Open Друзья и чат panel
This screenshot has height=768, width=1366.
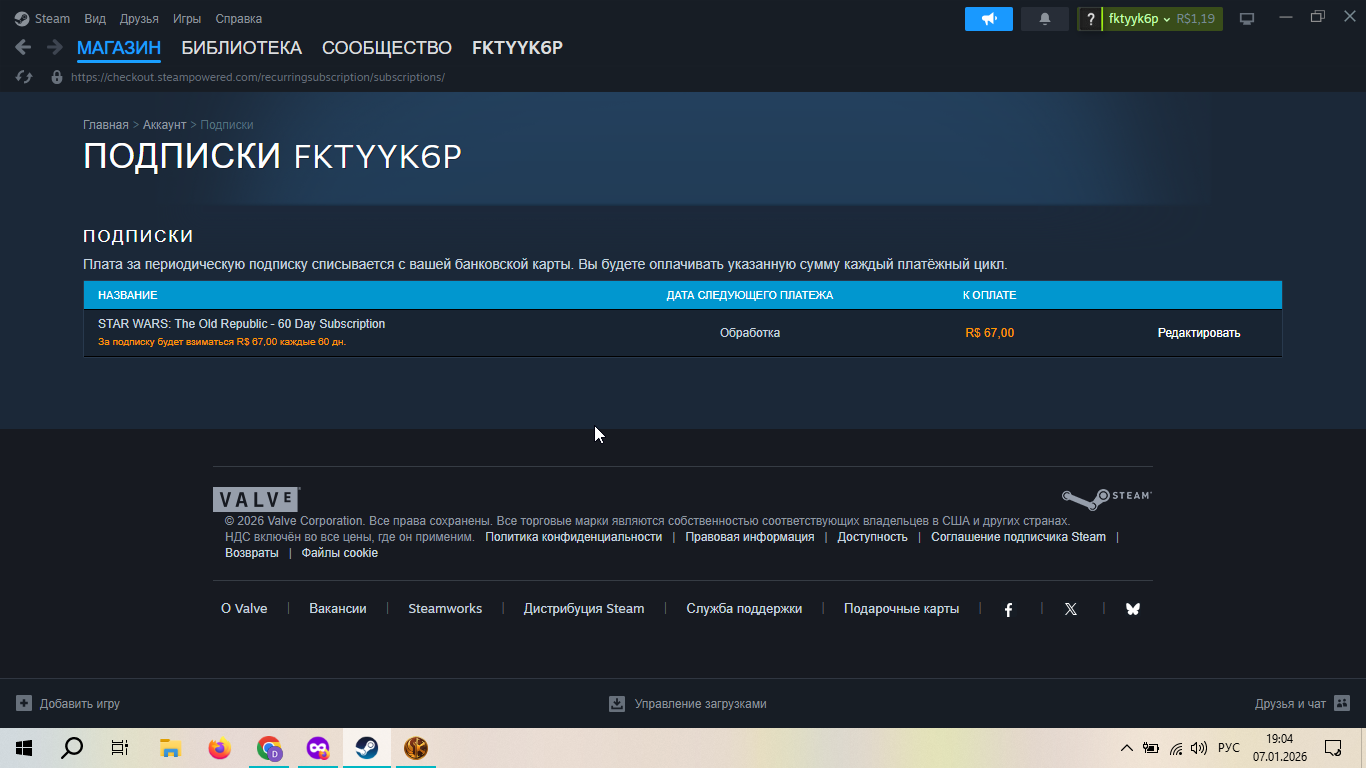point(1302,704)
